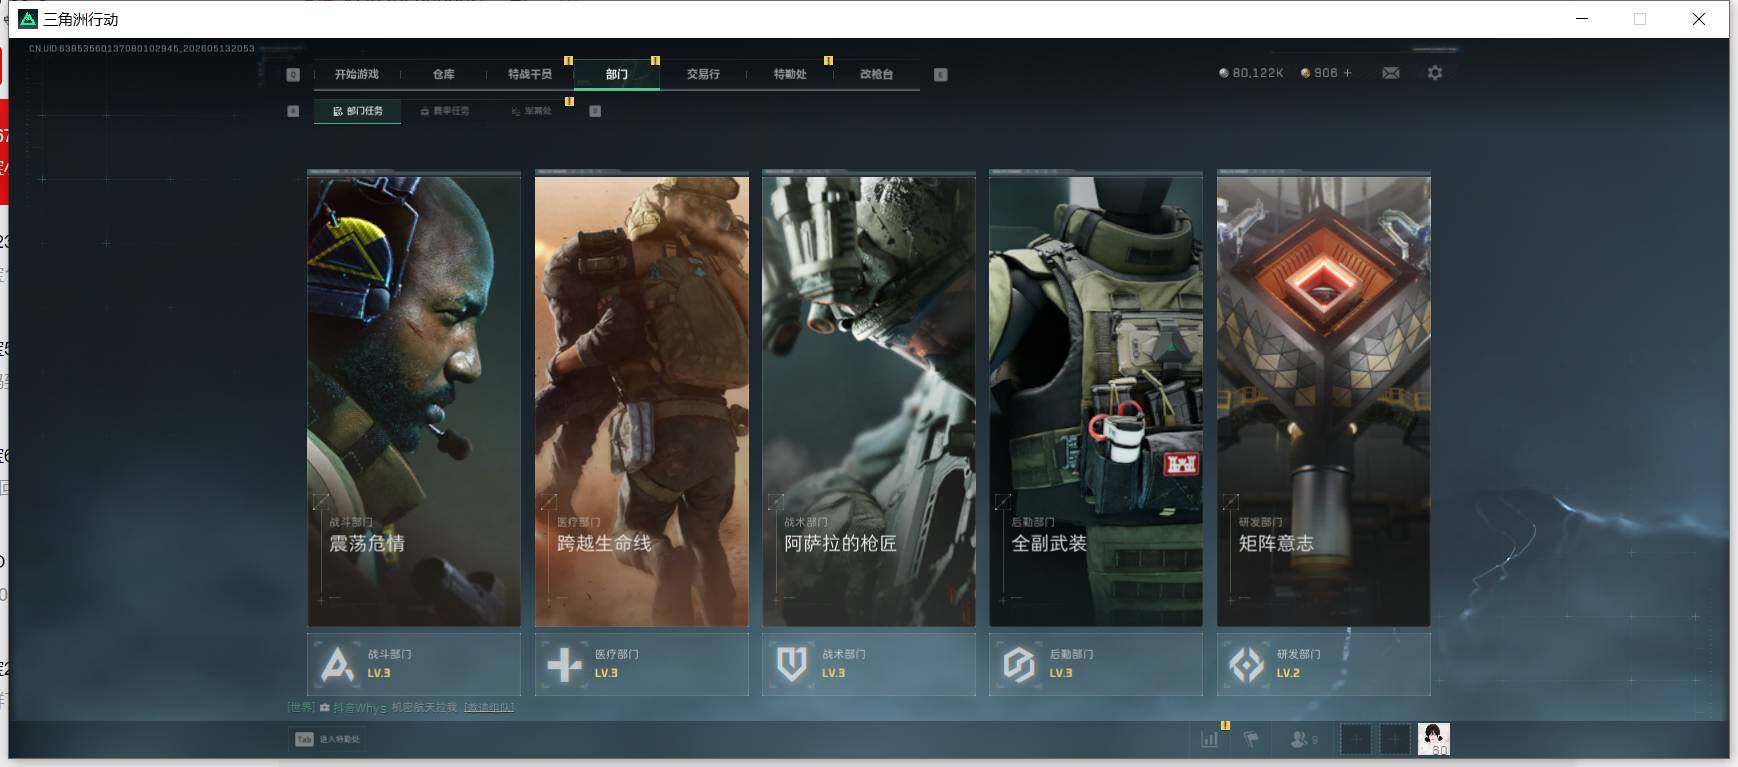Open the 开始游戏 tab

point(357,74)
